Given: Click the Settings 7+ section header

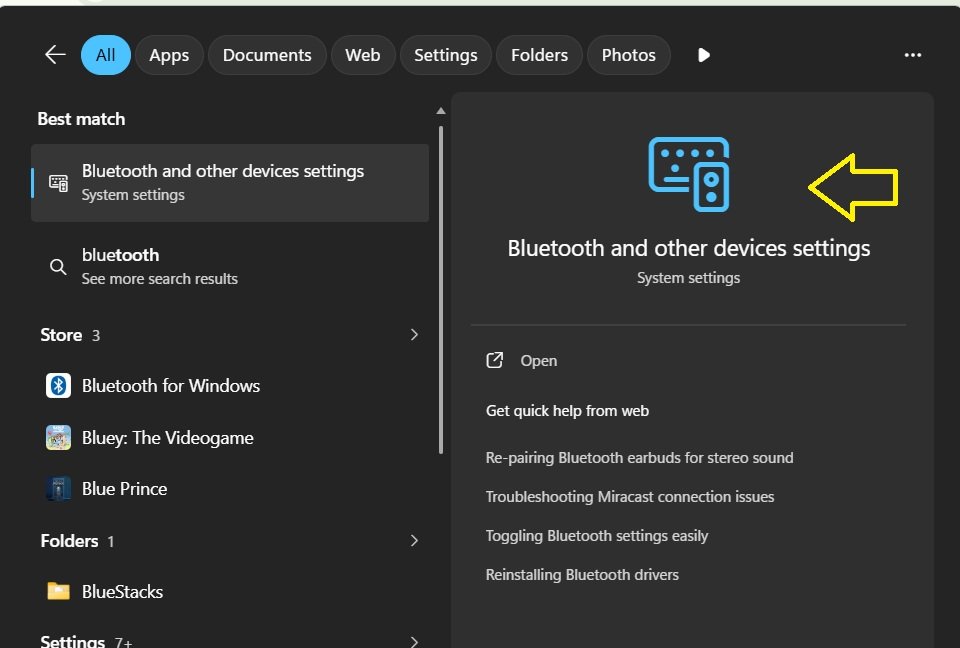Looking at the screenshot, I should pyautogui.click(x=86, y=641).
